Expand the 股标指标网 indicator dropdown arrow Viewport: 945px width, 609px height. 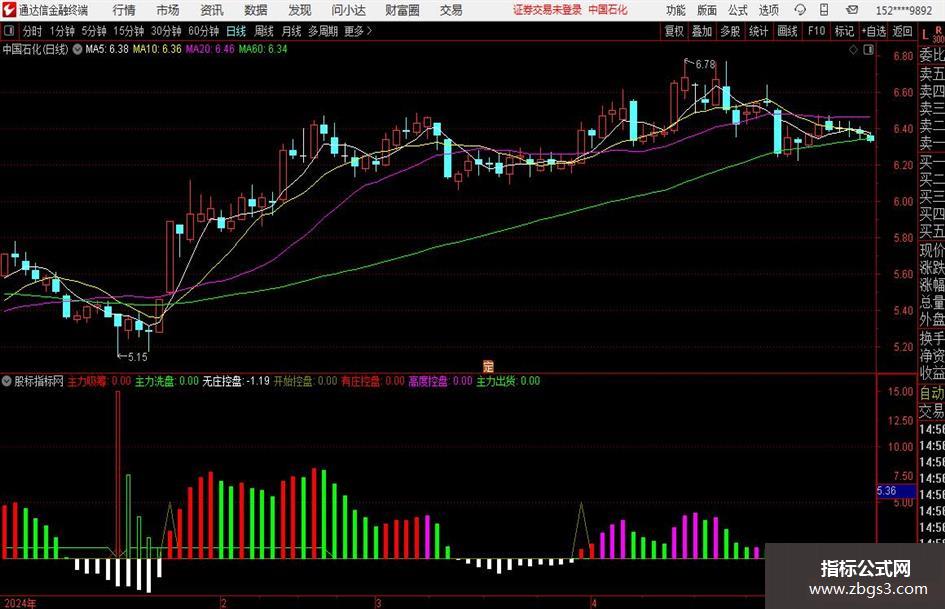[x=7, y=381]
